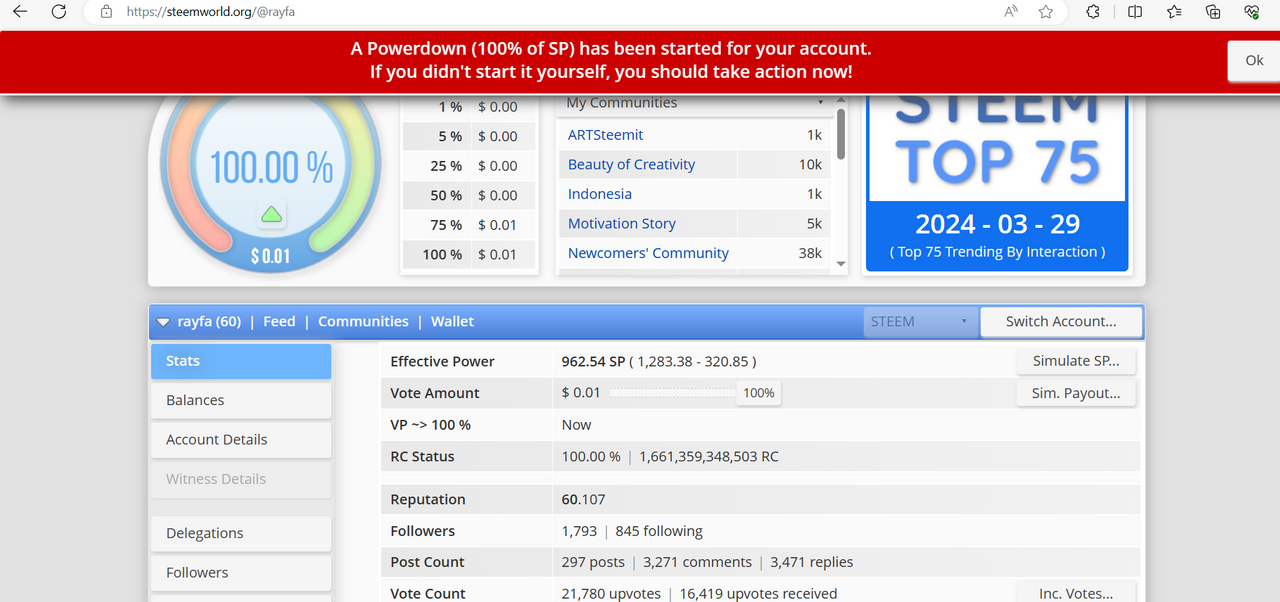Toggle the split screen icon
Viewport: 1280px width, 602px height.
1135,12
